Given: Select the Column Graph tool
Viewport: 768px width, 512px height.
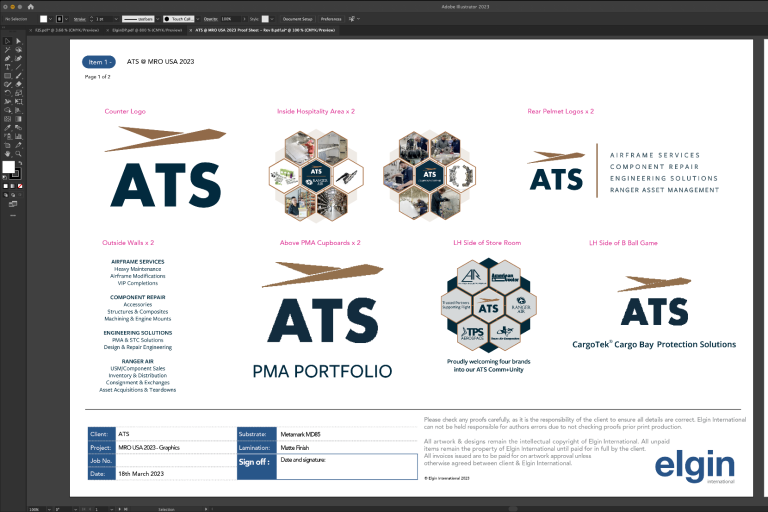Looking at the screenshot, I should [x=18, y=136].
